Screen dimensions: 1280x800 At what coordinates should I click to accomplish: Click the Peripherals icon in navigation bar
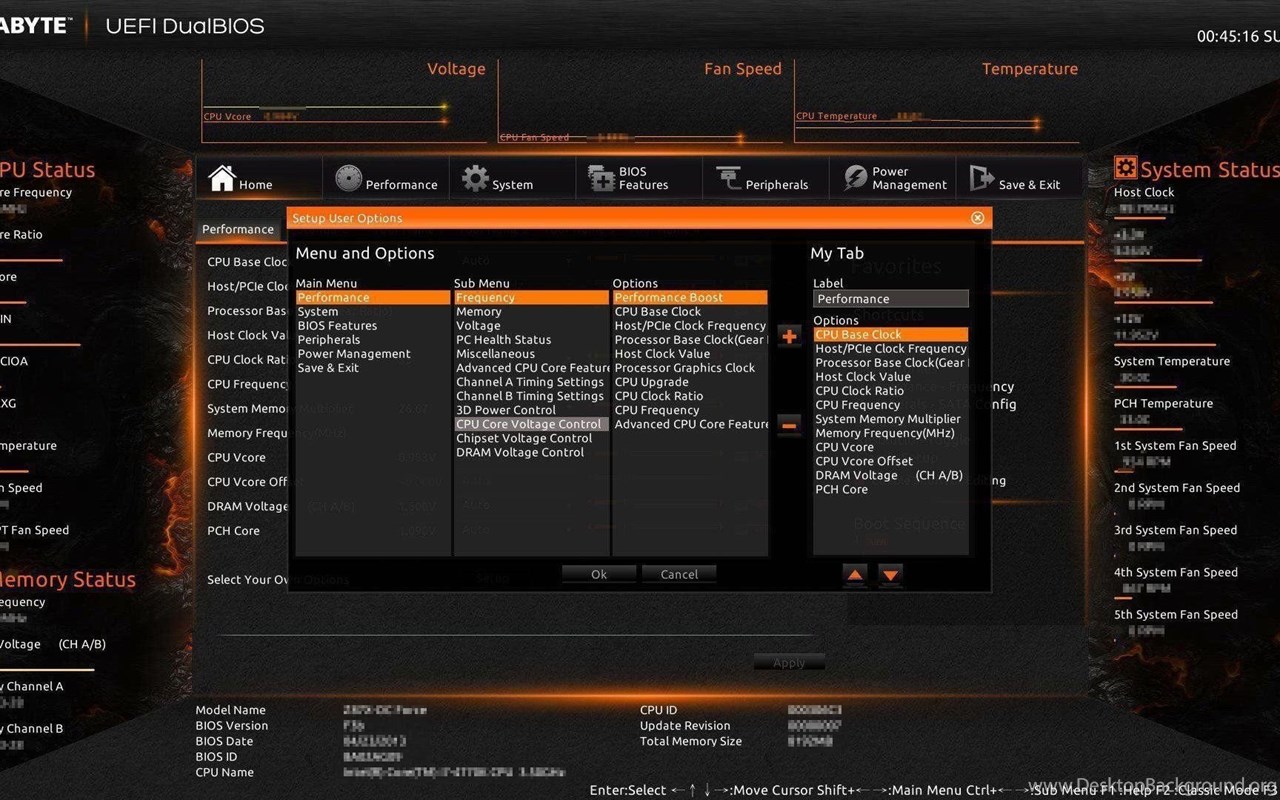click(x=729, y=178)
